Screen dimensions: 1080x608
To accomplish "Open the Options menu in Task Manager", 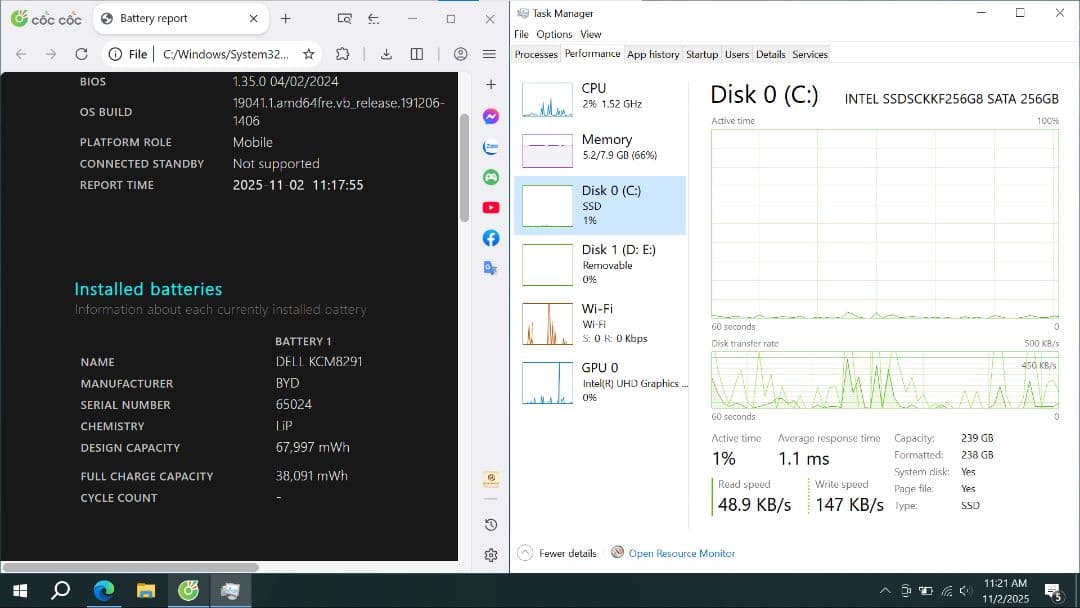I will click(x=553, y=33).
